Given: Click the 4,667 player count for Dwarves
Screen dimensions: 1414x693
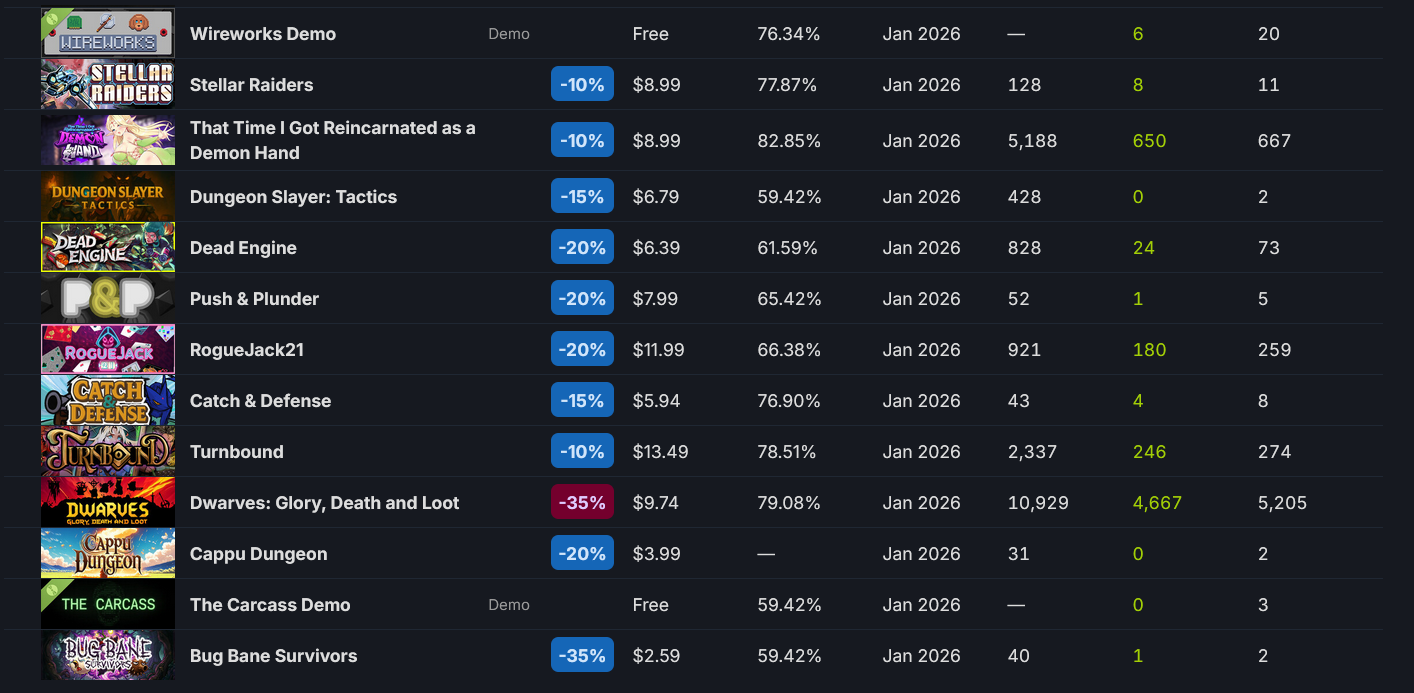Looking at the screenshot, I should [1157, 503].
